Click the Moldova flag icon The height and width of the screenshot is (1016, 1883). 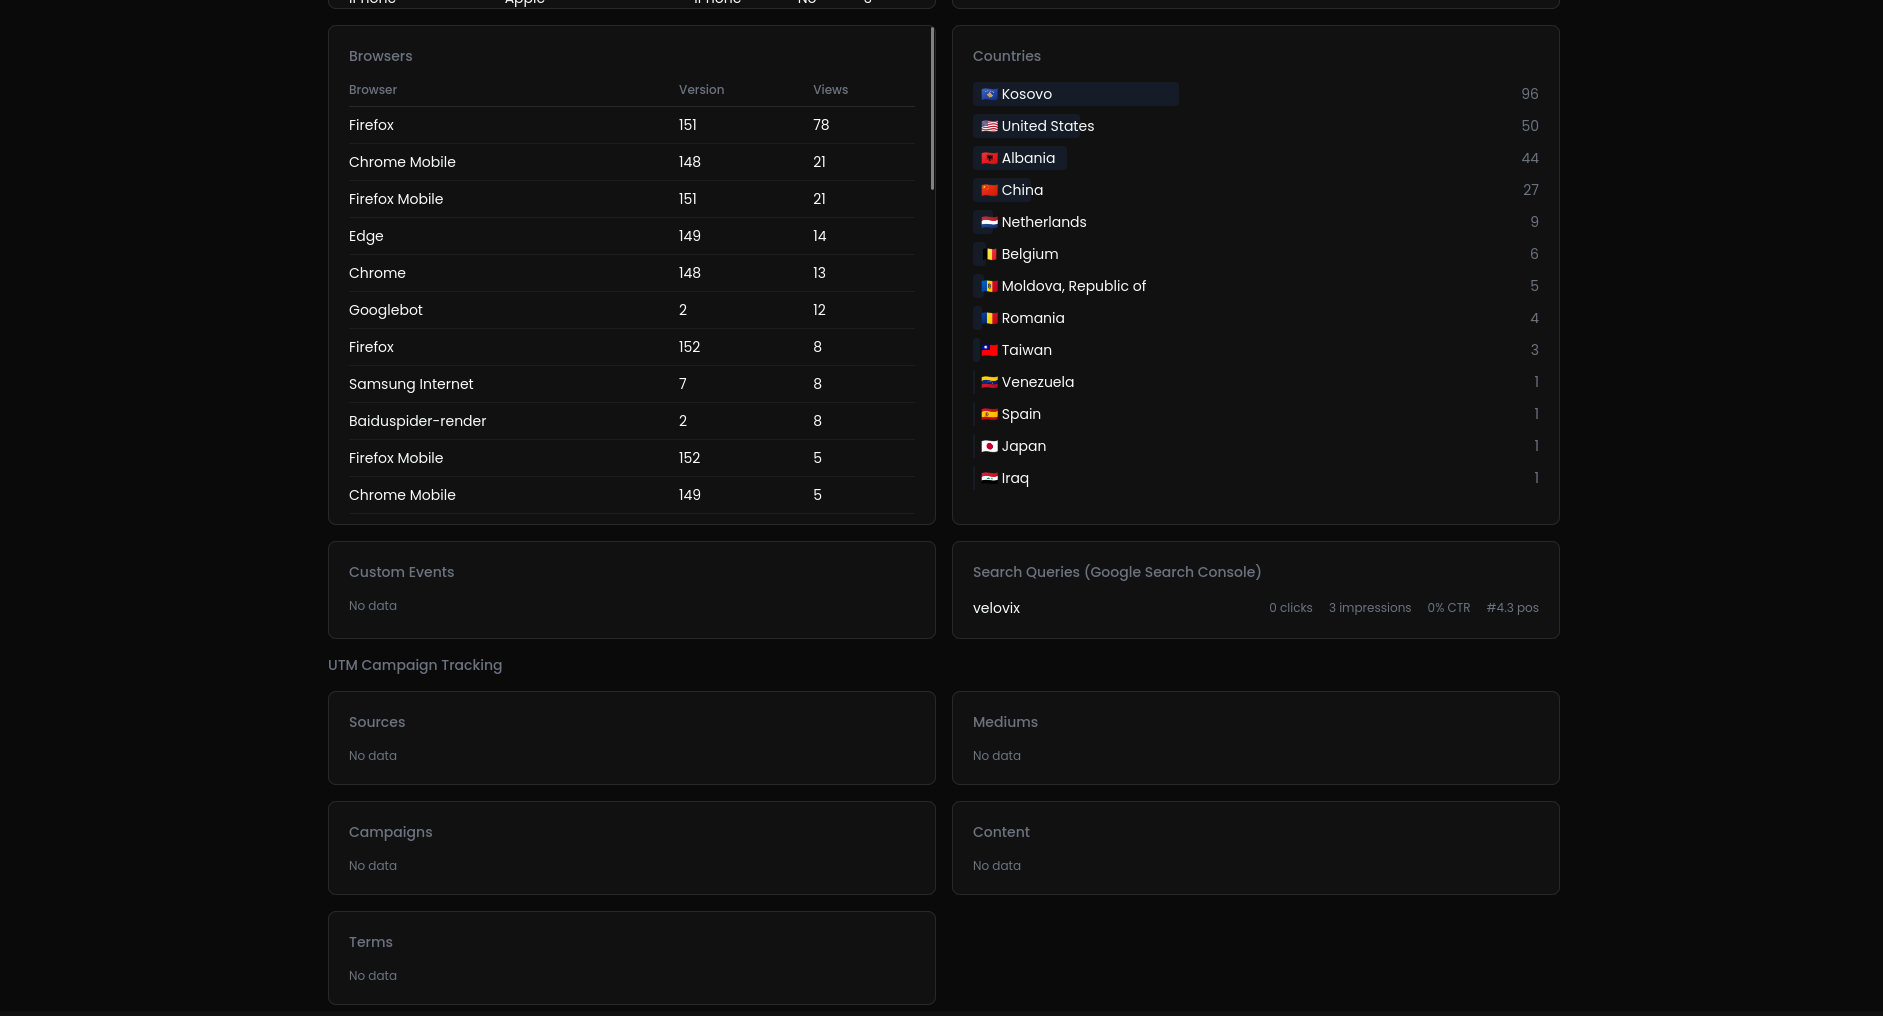[989, 286]
